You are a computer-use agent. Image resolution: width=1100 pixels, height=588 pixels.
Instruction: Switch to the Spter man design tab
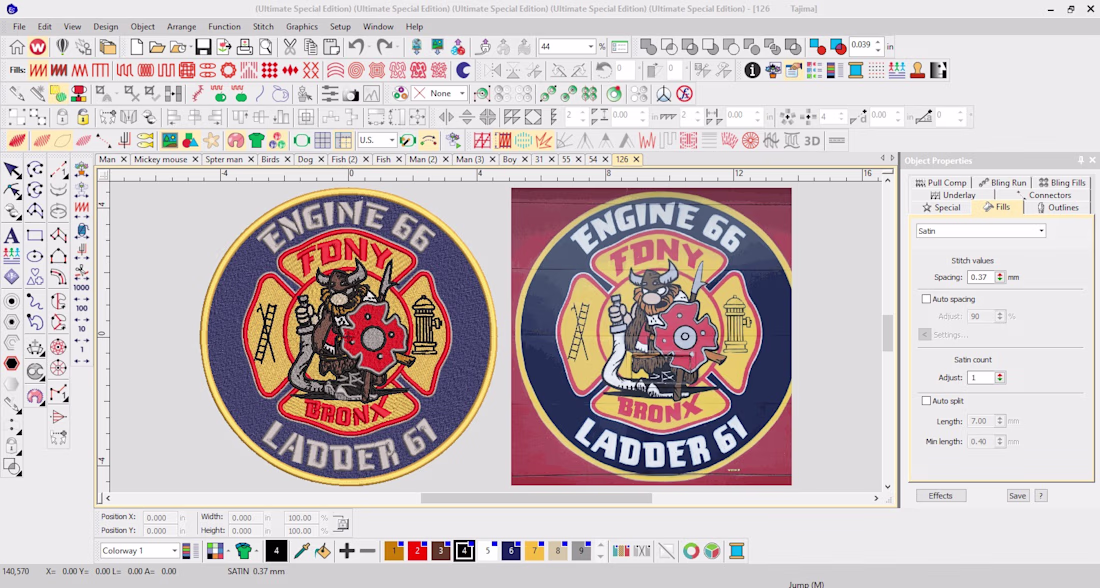(224, 159)
